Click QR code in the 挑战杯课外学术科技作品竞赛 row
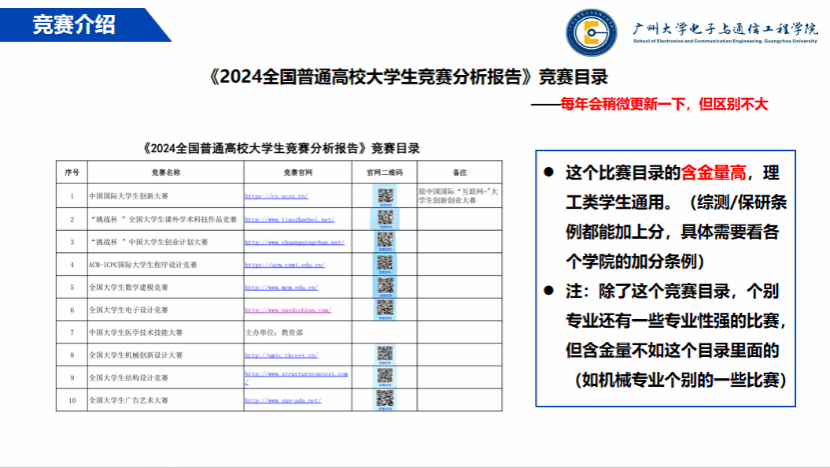This screenshot has width=830, height=468. pyautogui.click(x=385, y=219)
